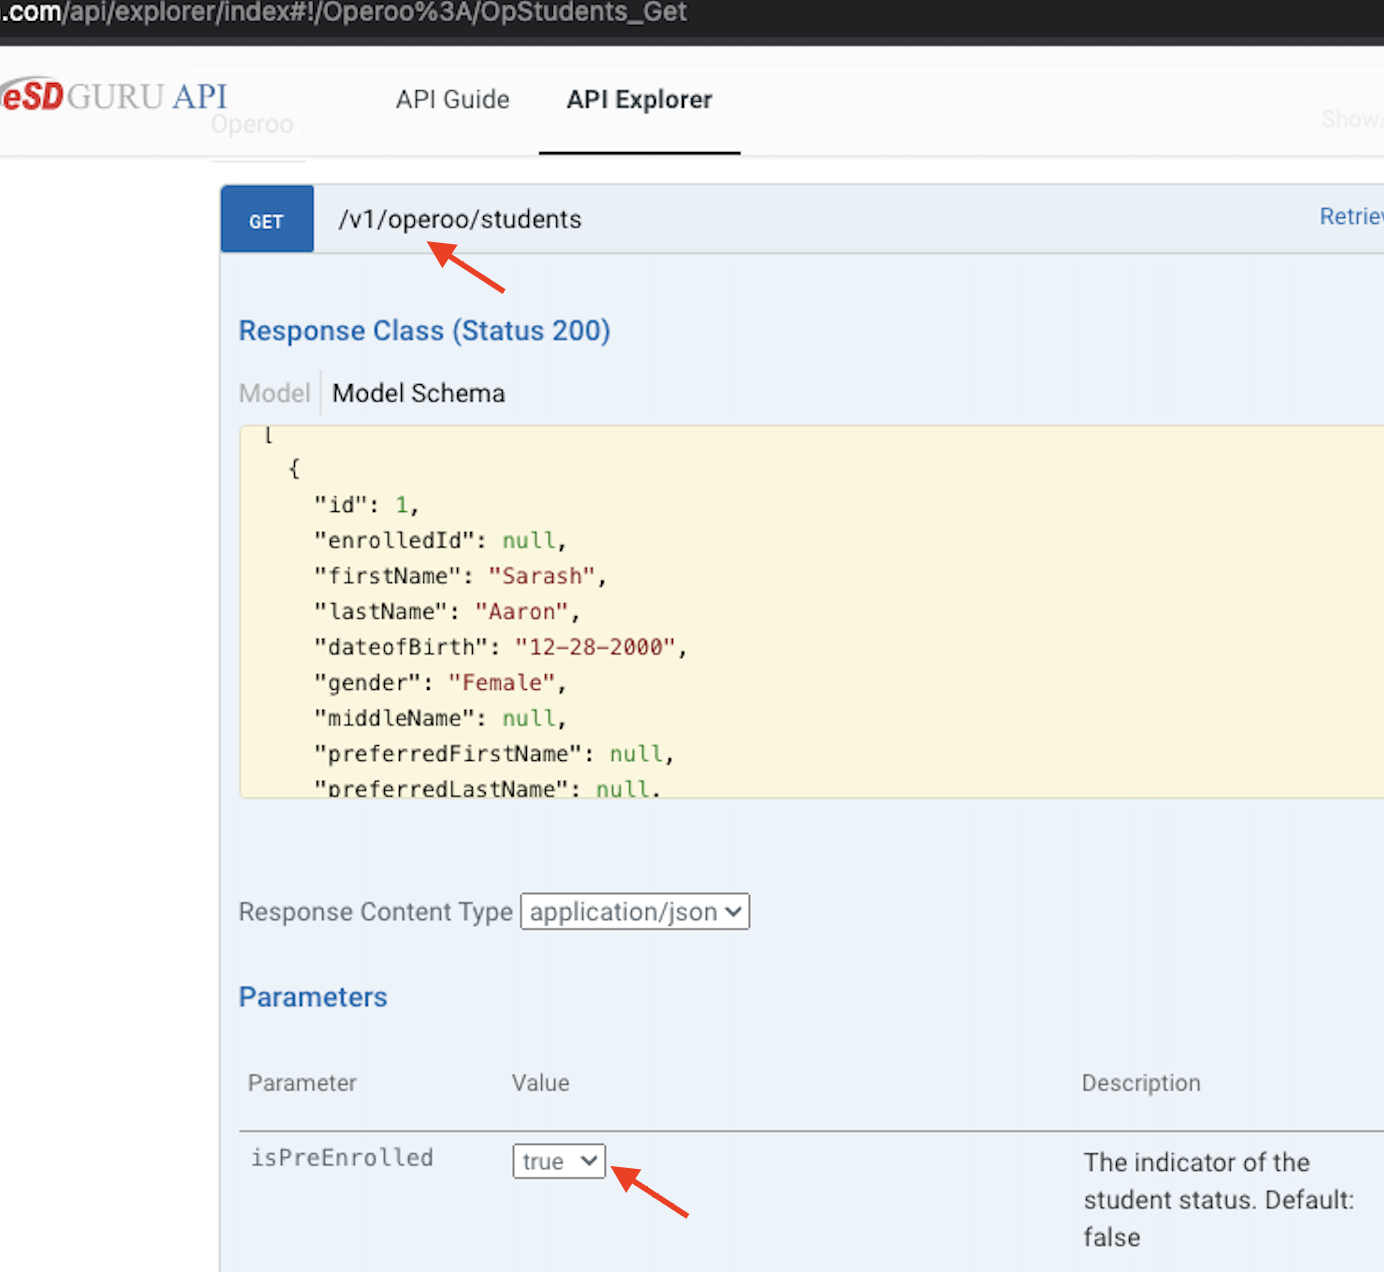The width and height of the screenshot is (1384, 1272).
Task: Click the Parameters heading
Action: [312, 997]
